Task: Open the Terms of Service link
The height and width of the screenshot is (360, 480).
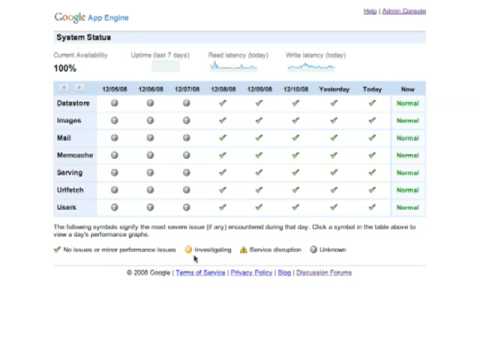Action: point(201,273)
